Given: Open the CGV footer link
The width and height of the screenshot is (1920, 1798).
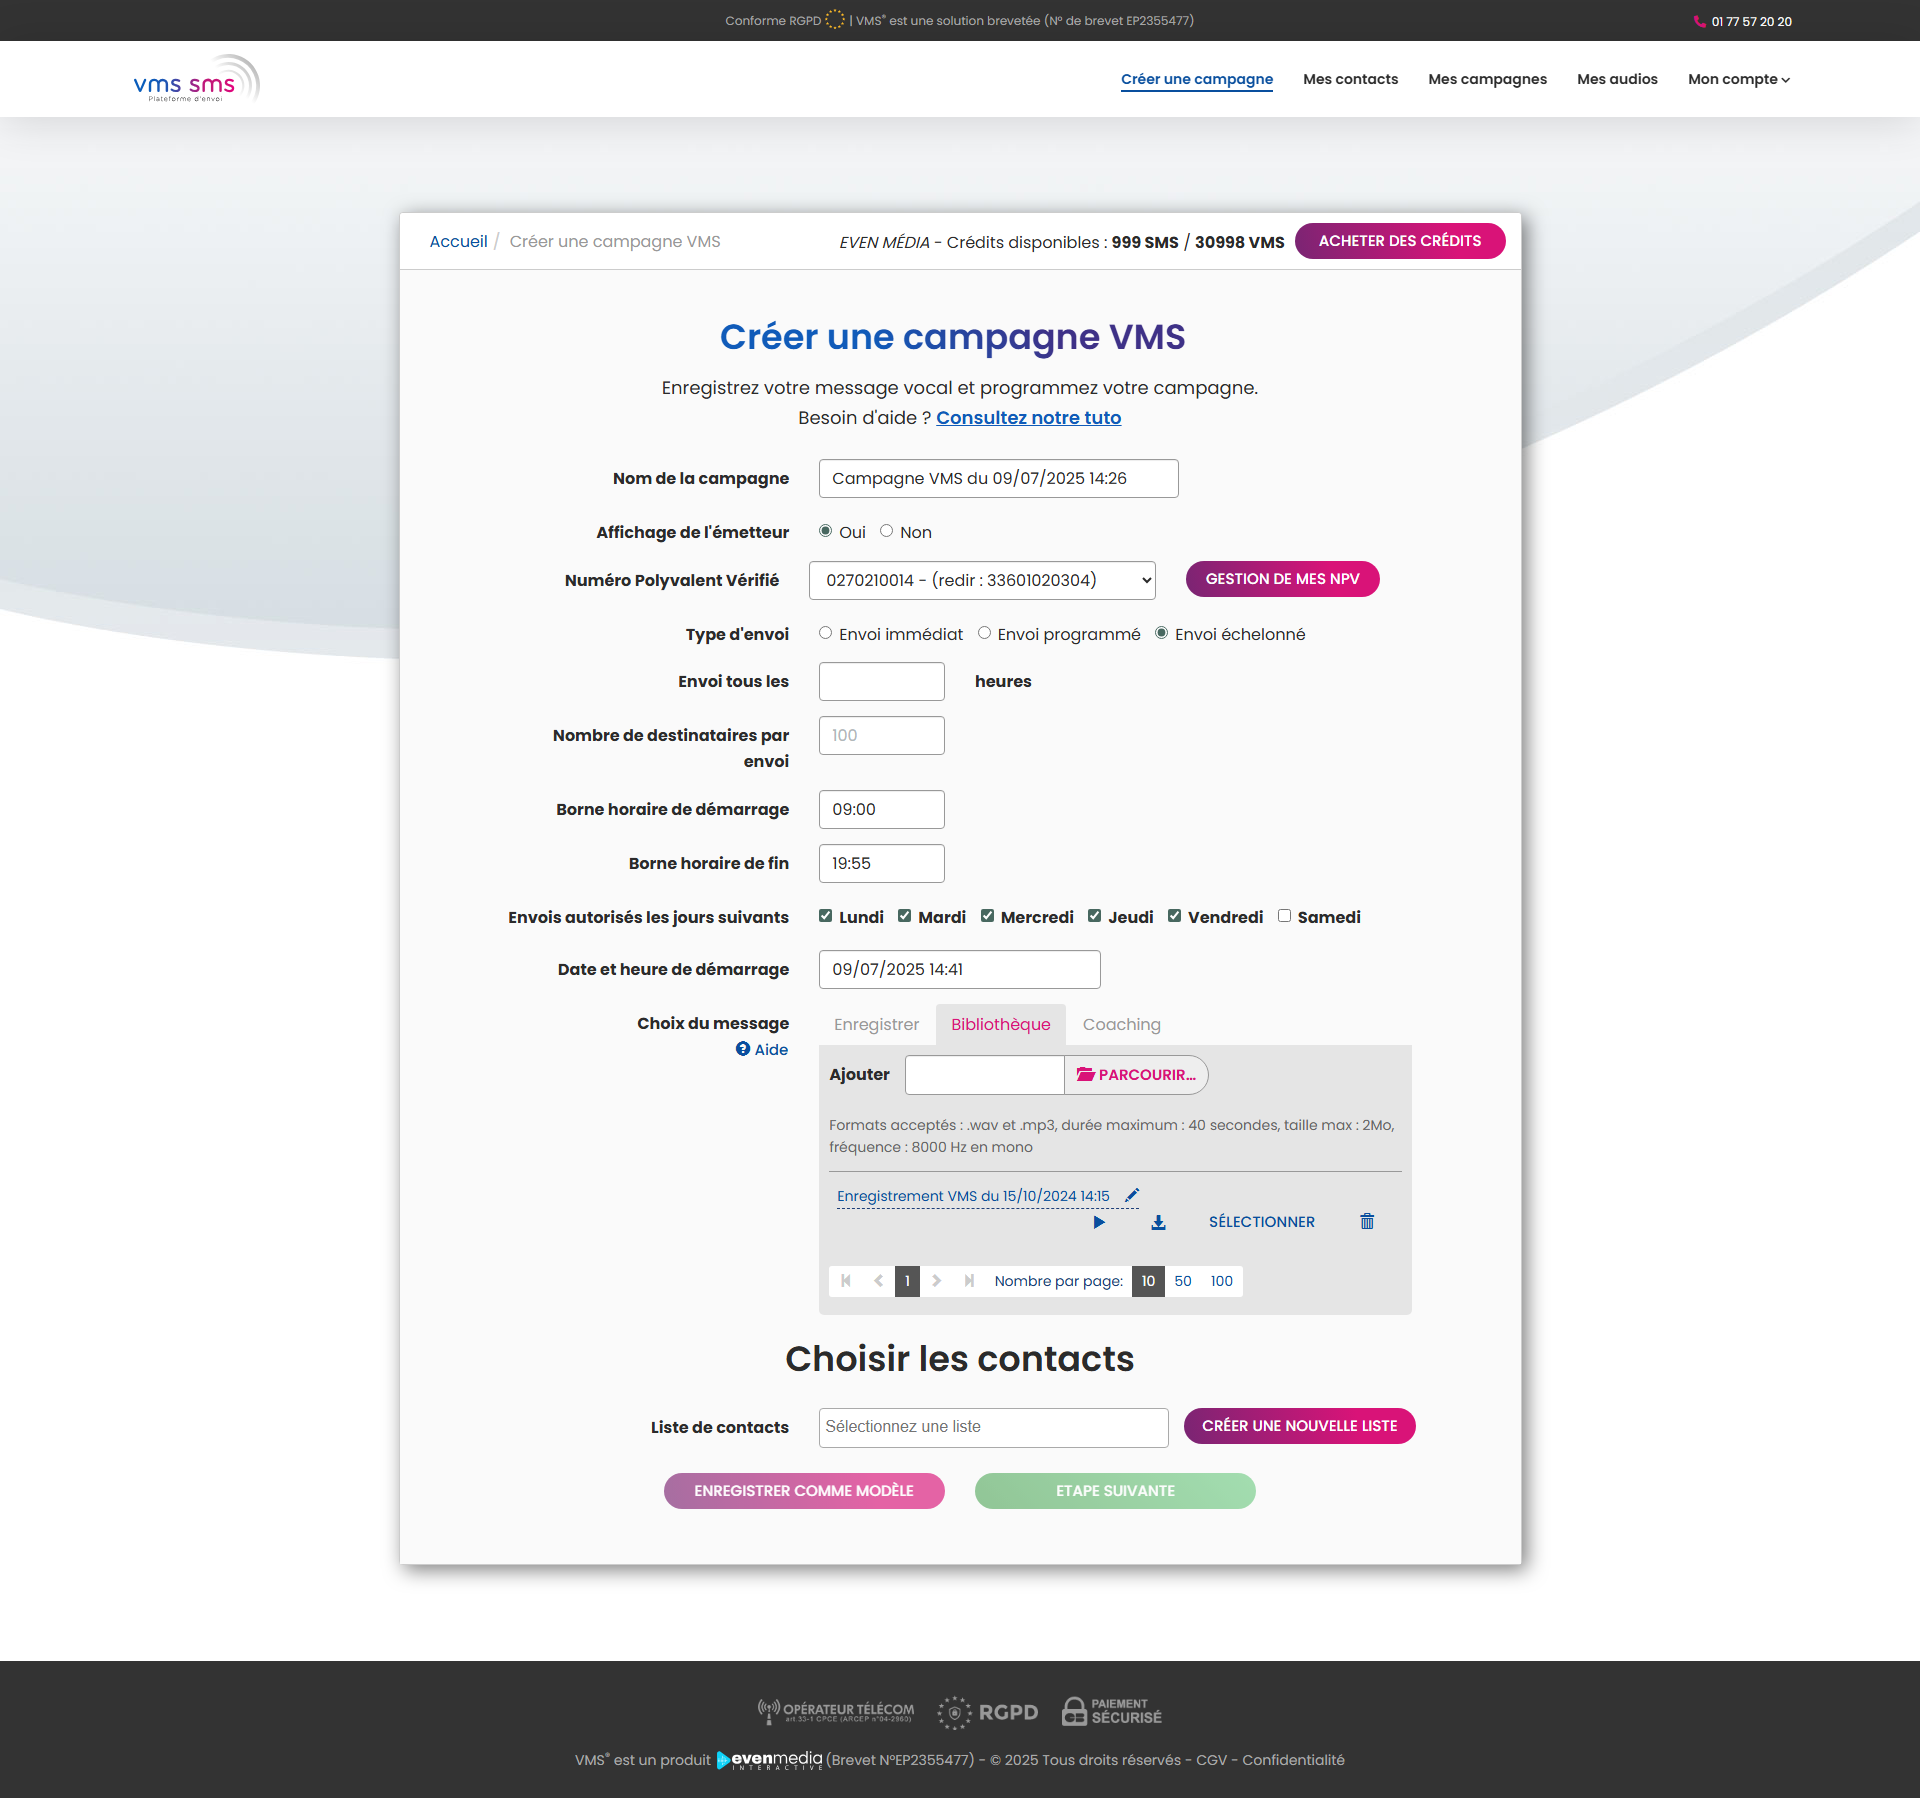Looking at the screenshot, I should 1210,1760.
